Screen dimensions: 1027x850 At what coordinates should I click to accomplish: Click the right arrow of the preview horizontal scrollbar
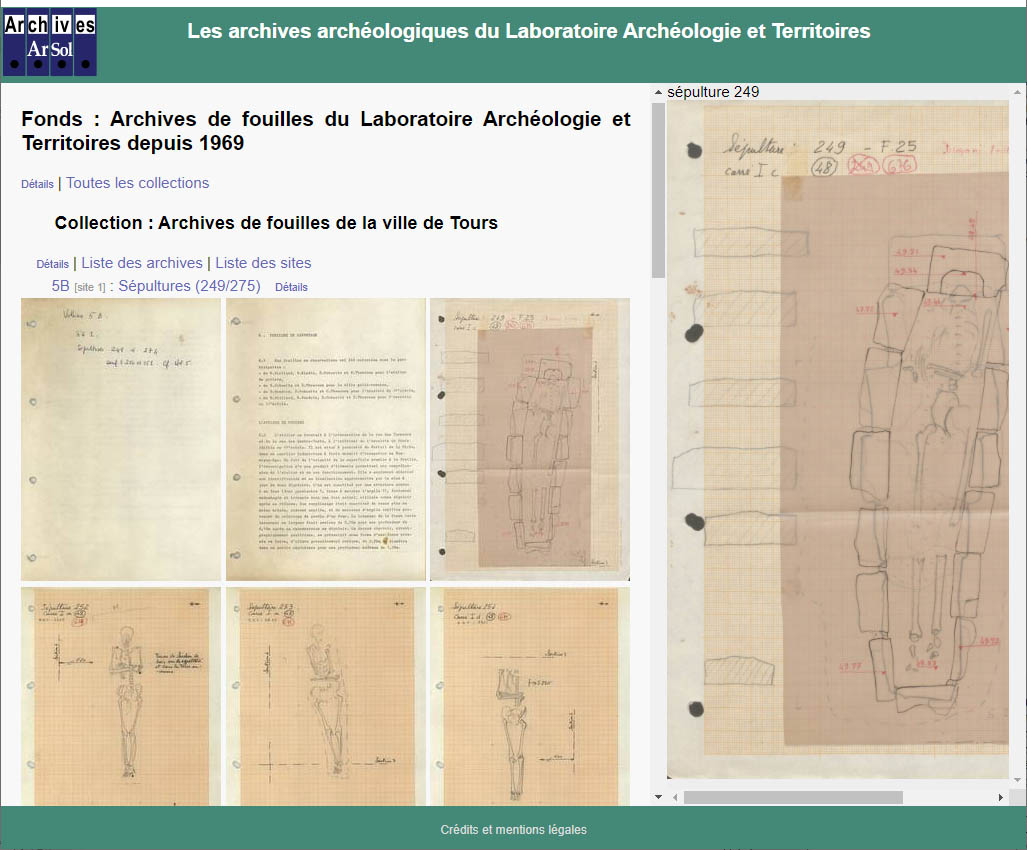(x=1001, y=798)
